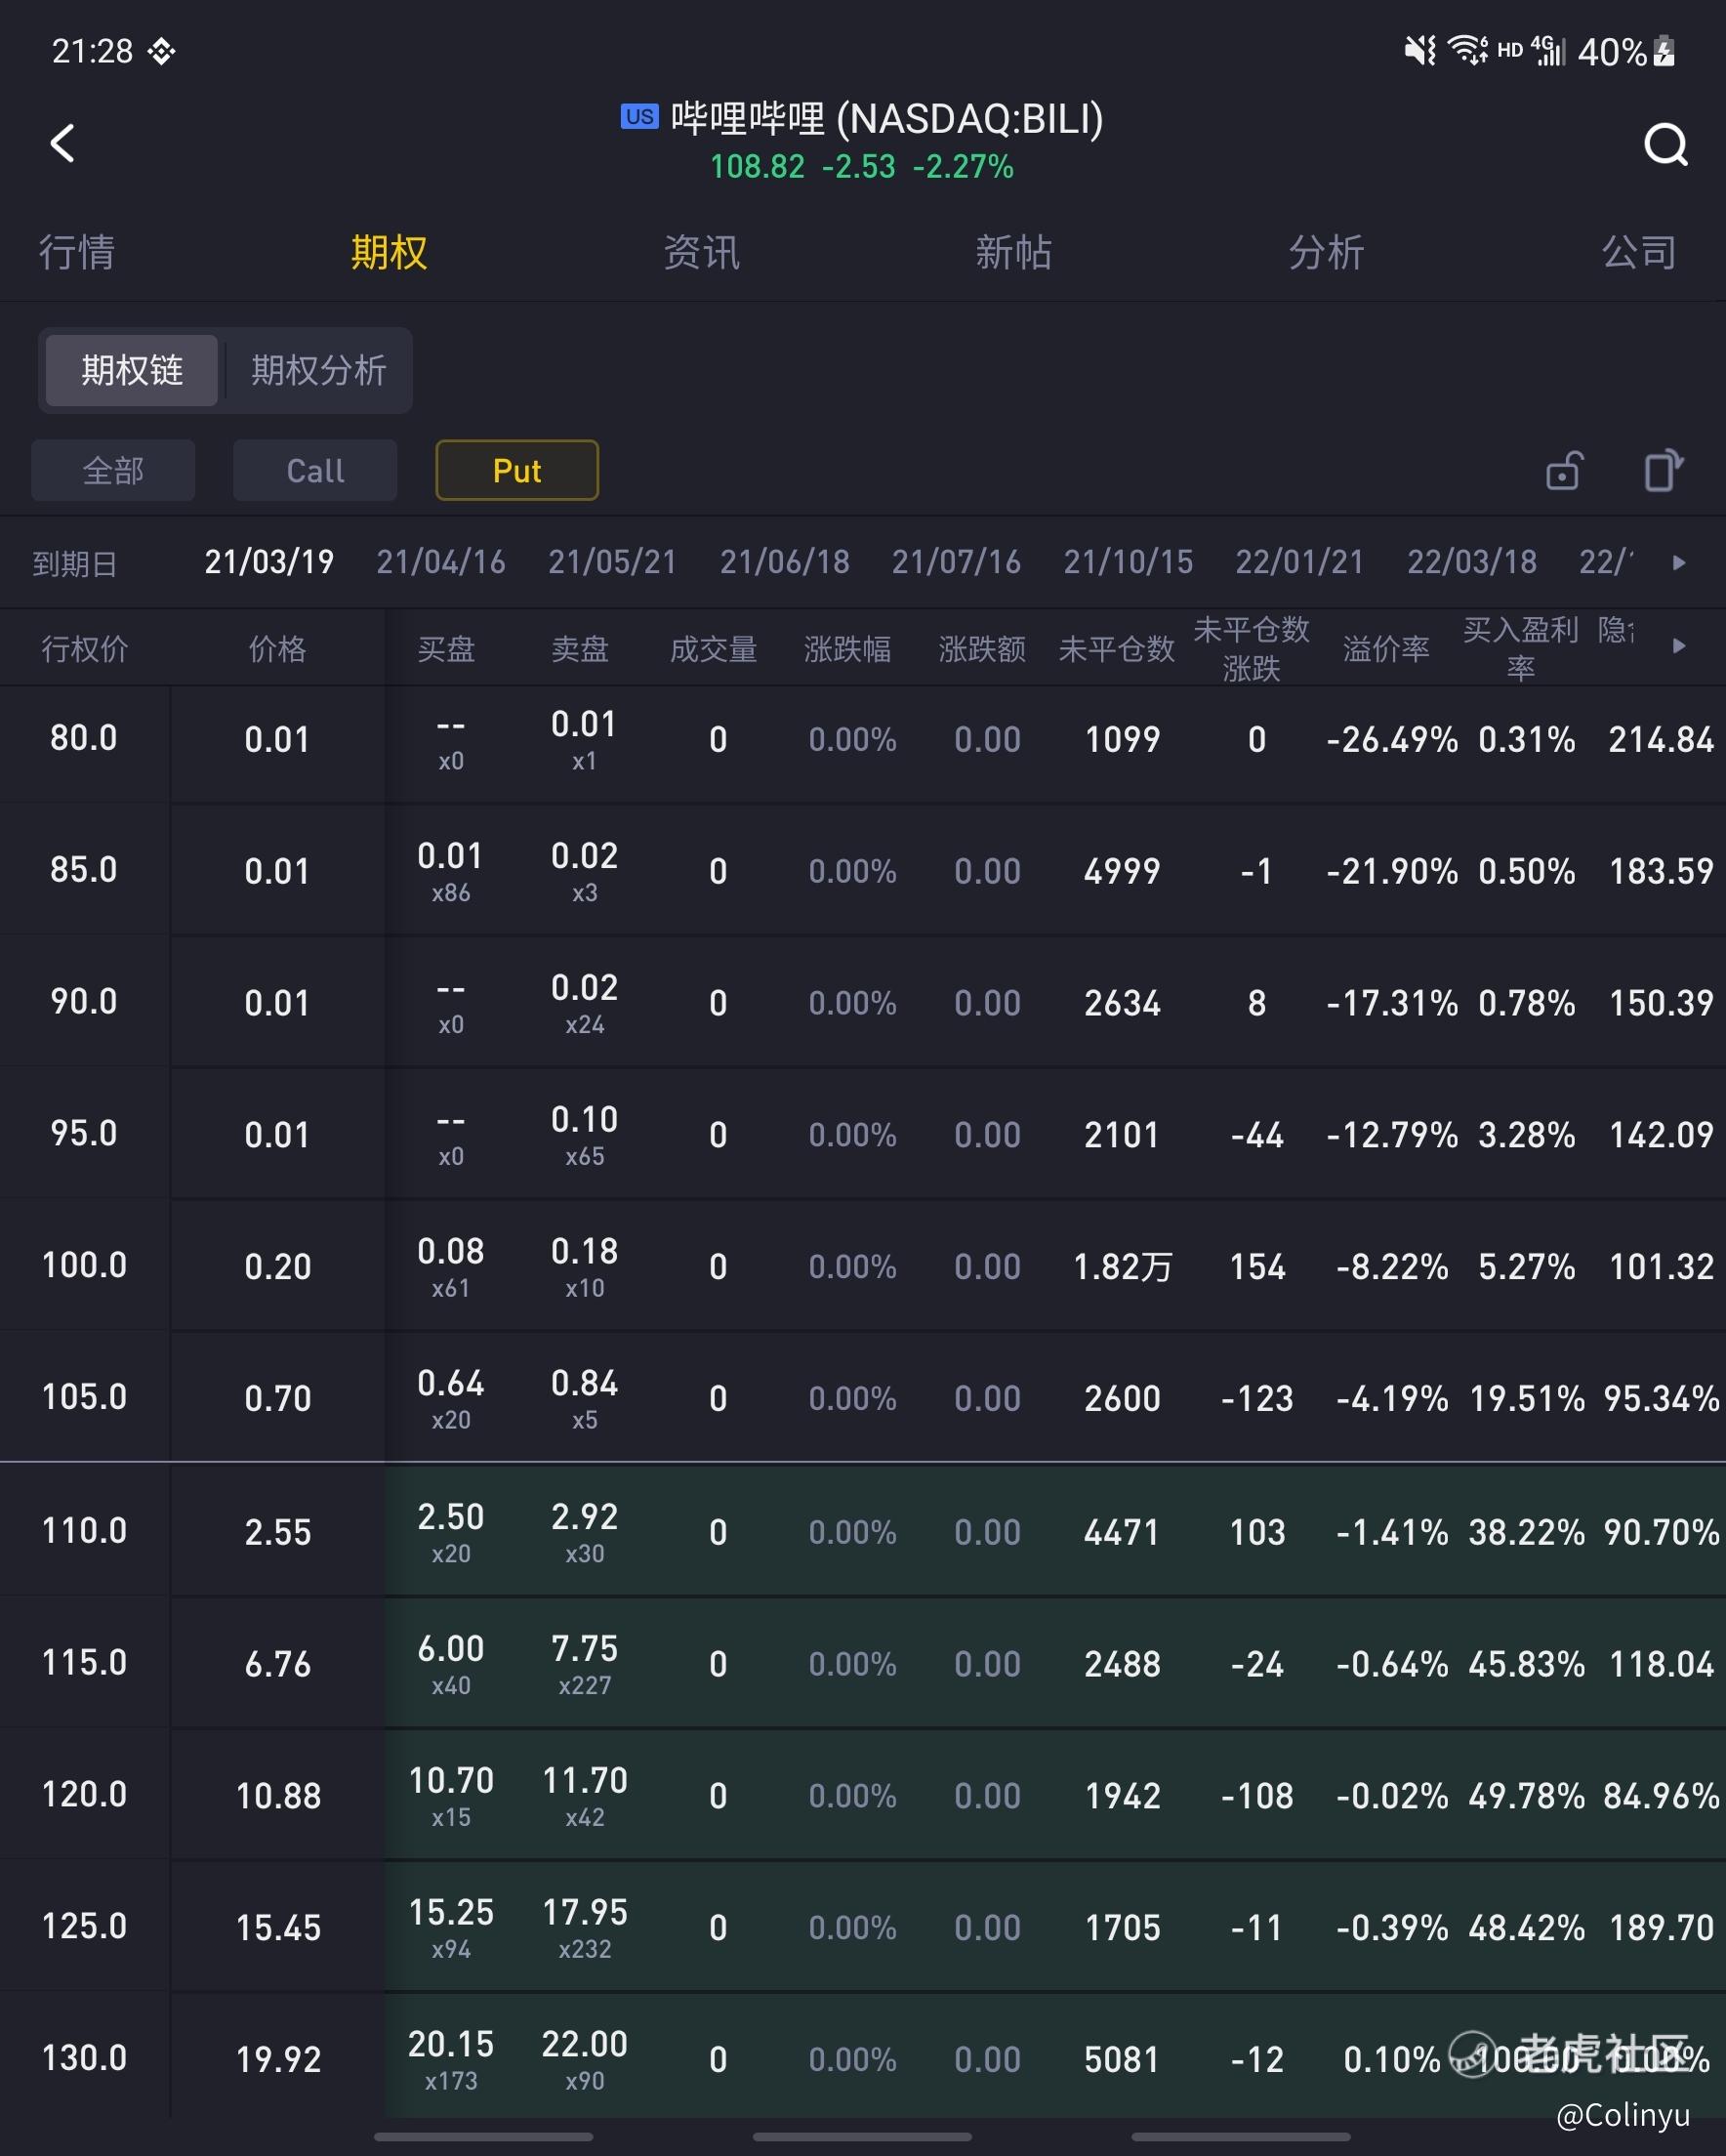Open the 105.0 strike row
The width and height of the screenshot is (1726, 2156).
pos(863,1398)
